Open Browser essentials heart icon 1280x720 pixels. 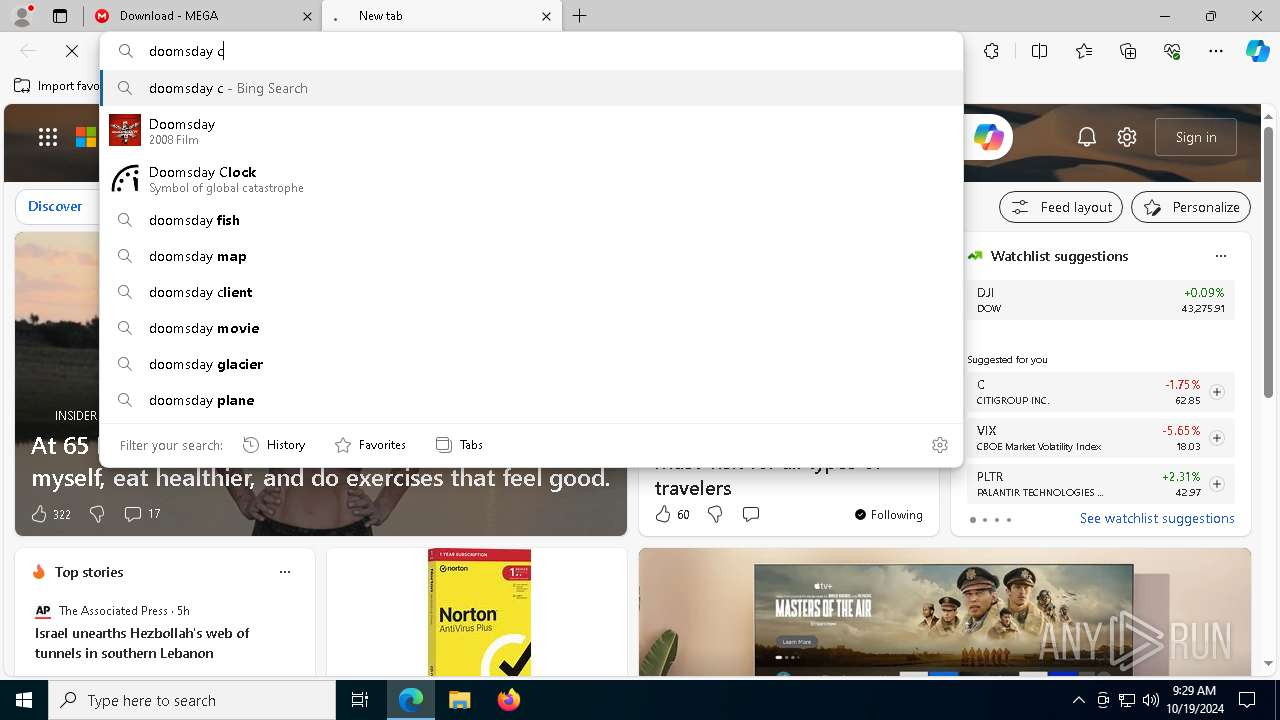[x=1172, y=51]
